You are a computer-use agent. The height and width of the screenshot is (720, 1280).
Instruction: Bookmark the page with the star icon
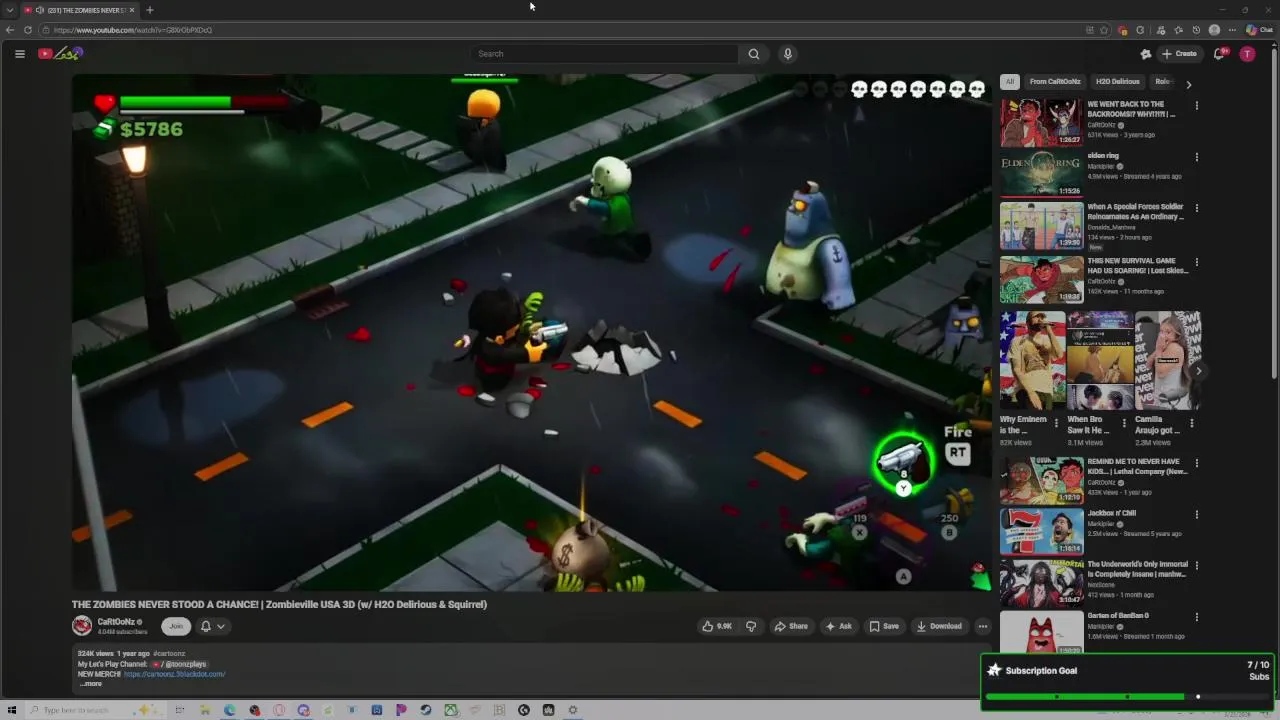coord(1104,30)
